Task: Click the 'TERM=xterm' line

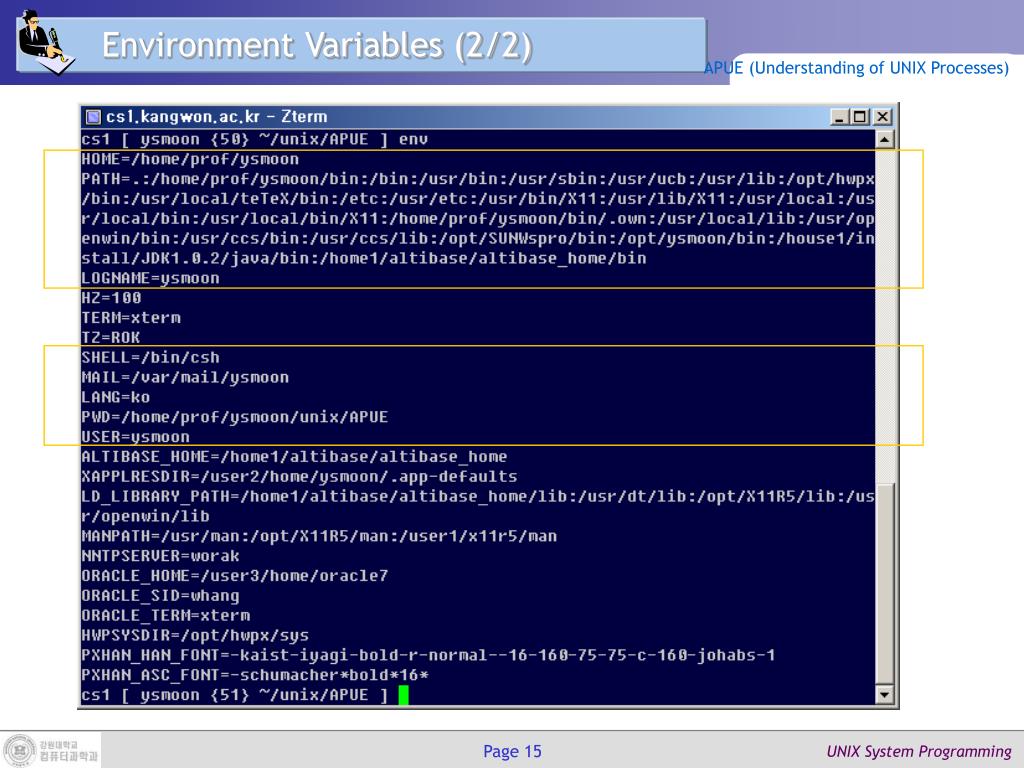Action: (x=131, y=318)
